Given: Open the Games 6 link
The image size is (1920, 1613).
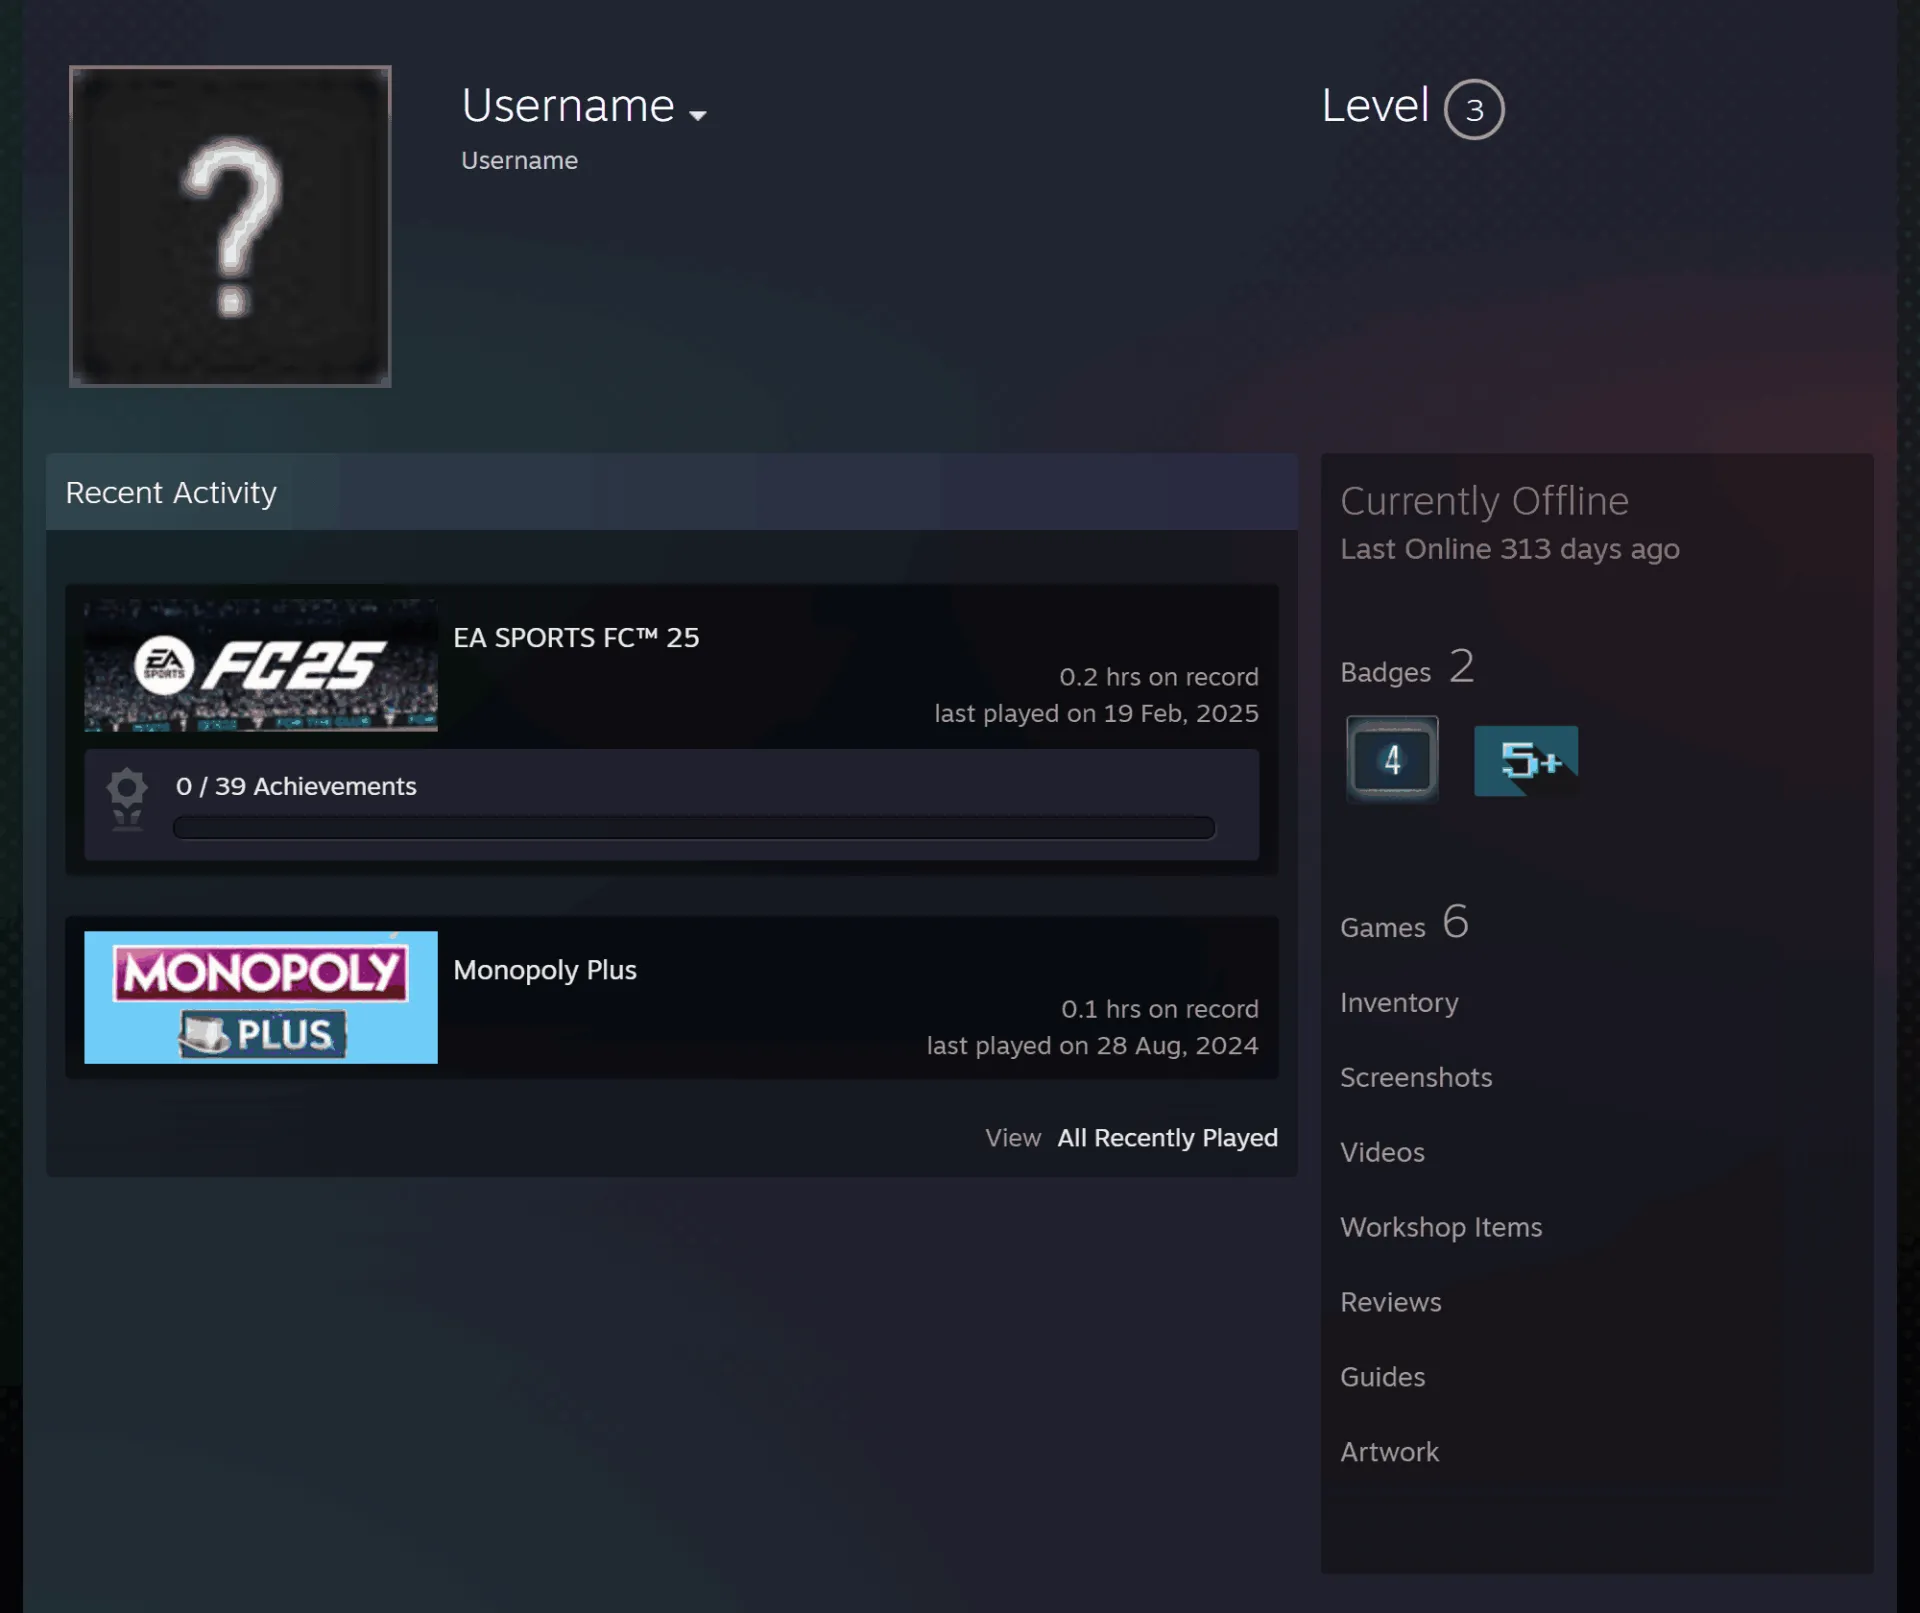Looking at the screenshot, I should point(1404,922).
